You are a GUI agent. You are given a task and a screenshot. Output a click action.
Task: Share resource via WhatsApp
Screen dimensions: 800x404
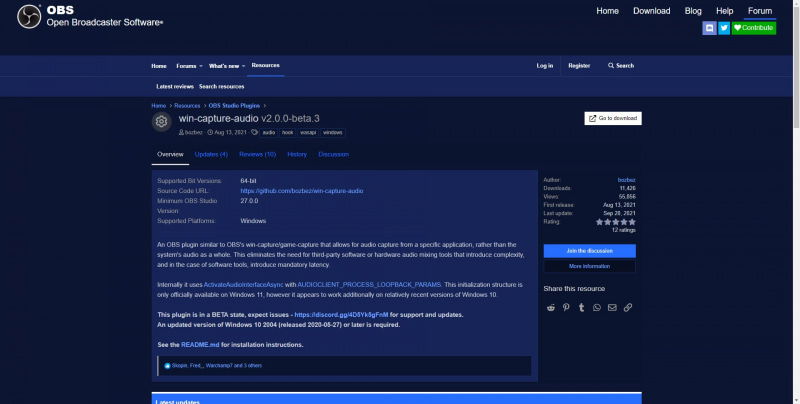click(596, 307)
